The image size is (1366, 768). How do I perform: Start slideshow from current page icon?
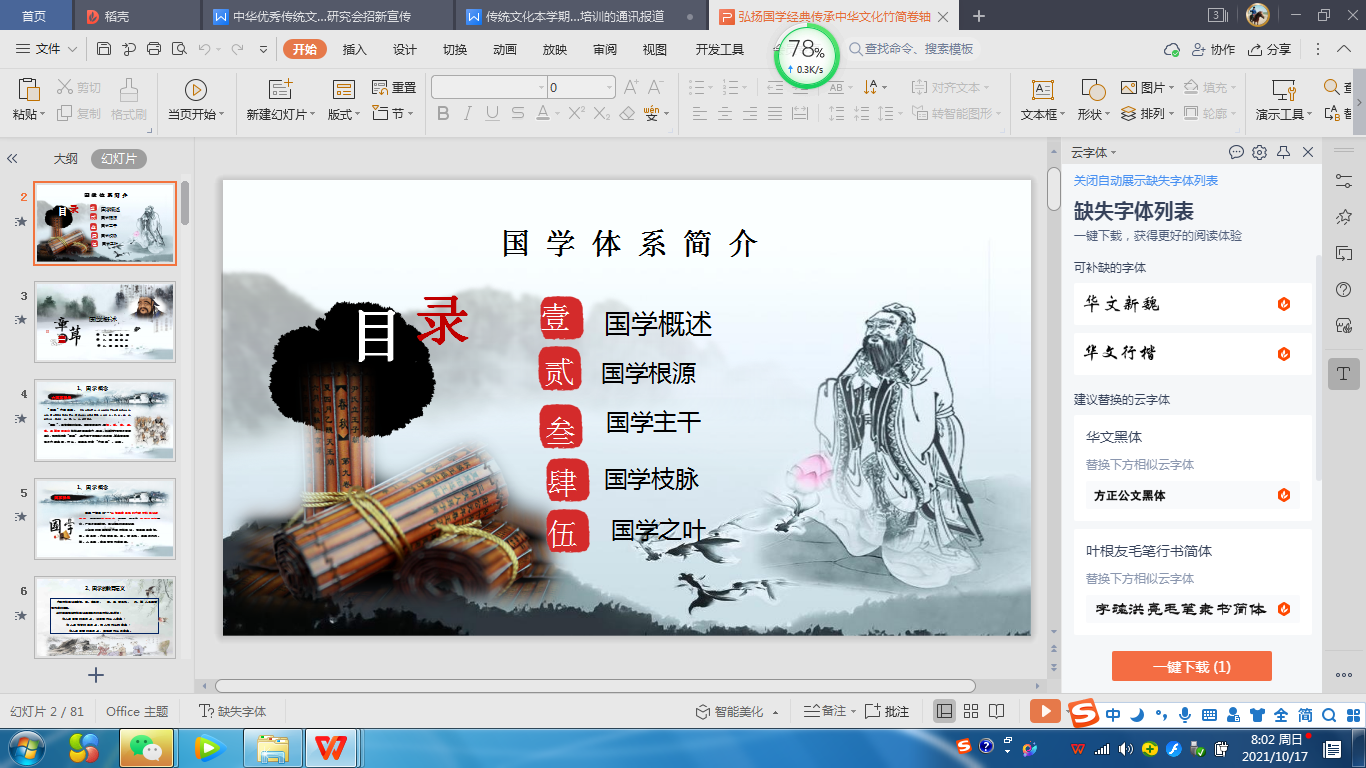pos(196,90)
